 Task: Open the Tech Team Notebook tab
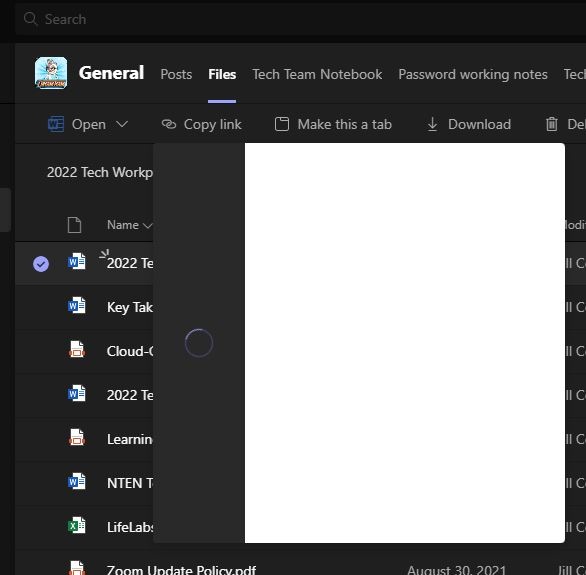(317, 74)
